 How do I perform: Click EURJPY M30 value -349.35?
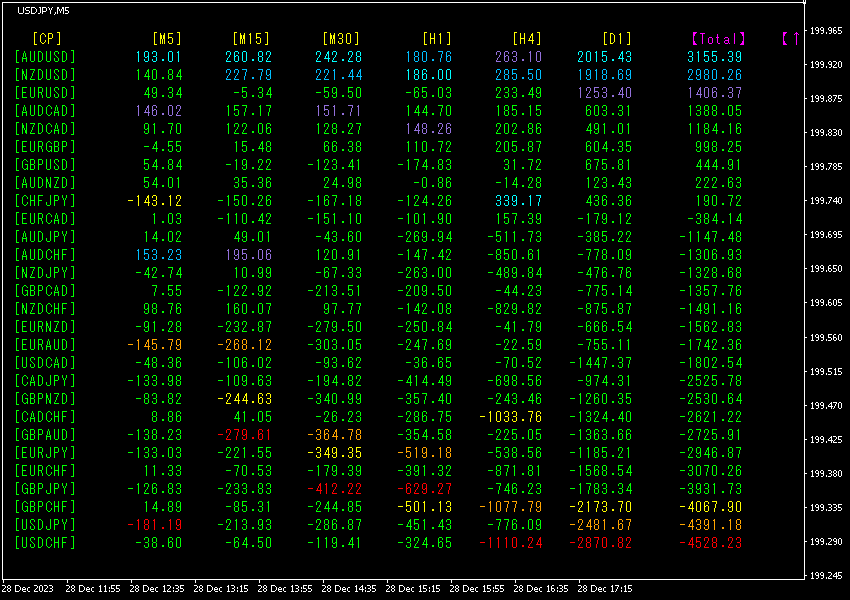(x=334, y=453)
